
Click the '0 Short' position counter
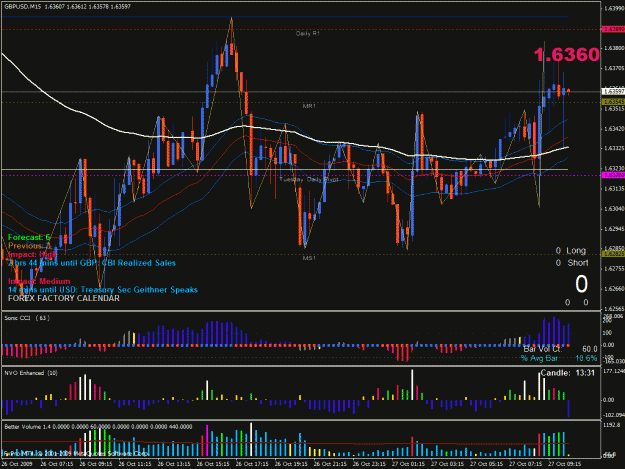pos(572,263)
